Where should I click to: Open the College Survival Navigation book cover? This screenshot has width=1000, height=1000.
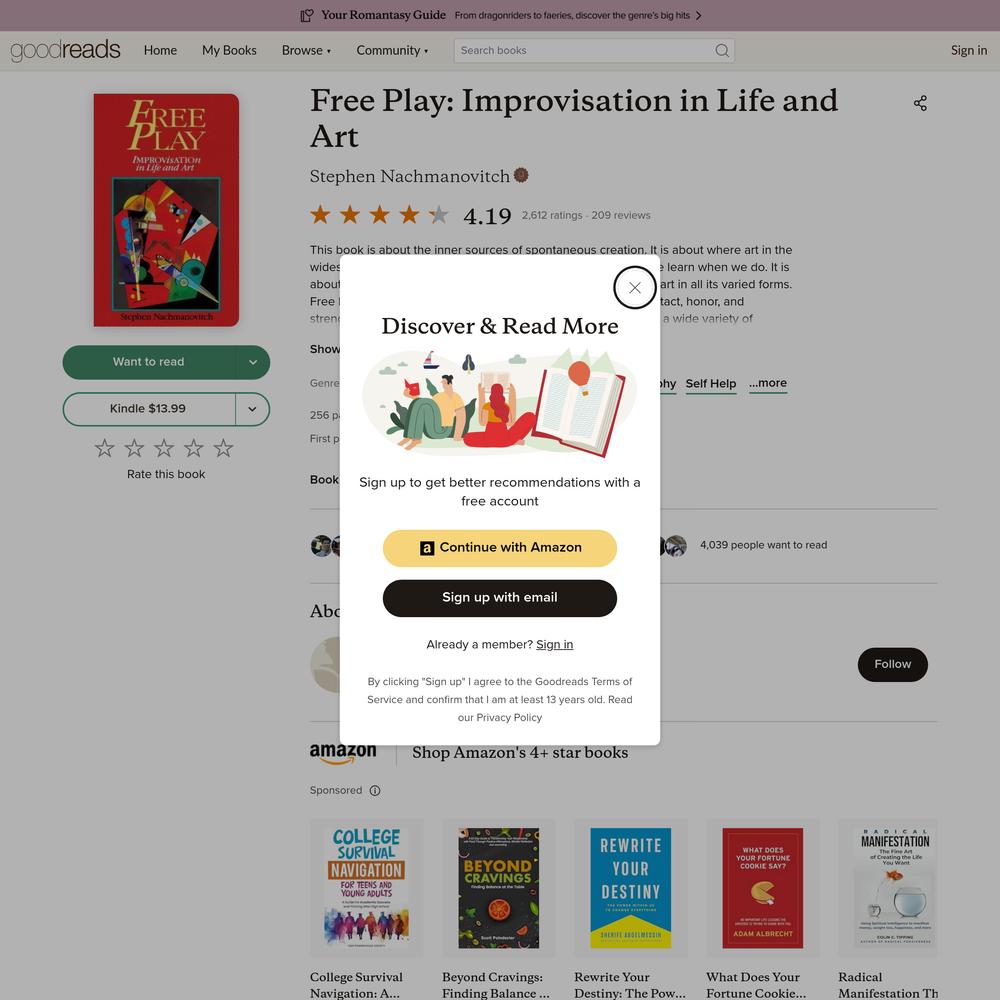coord(366,888)
